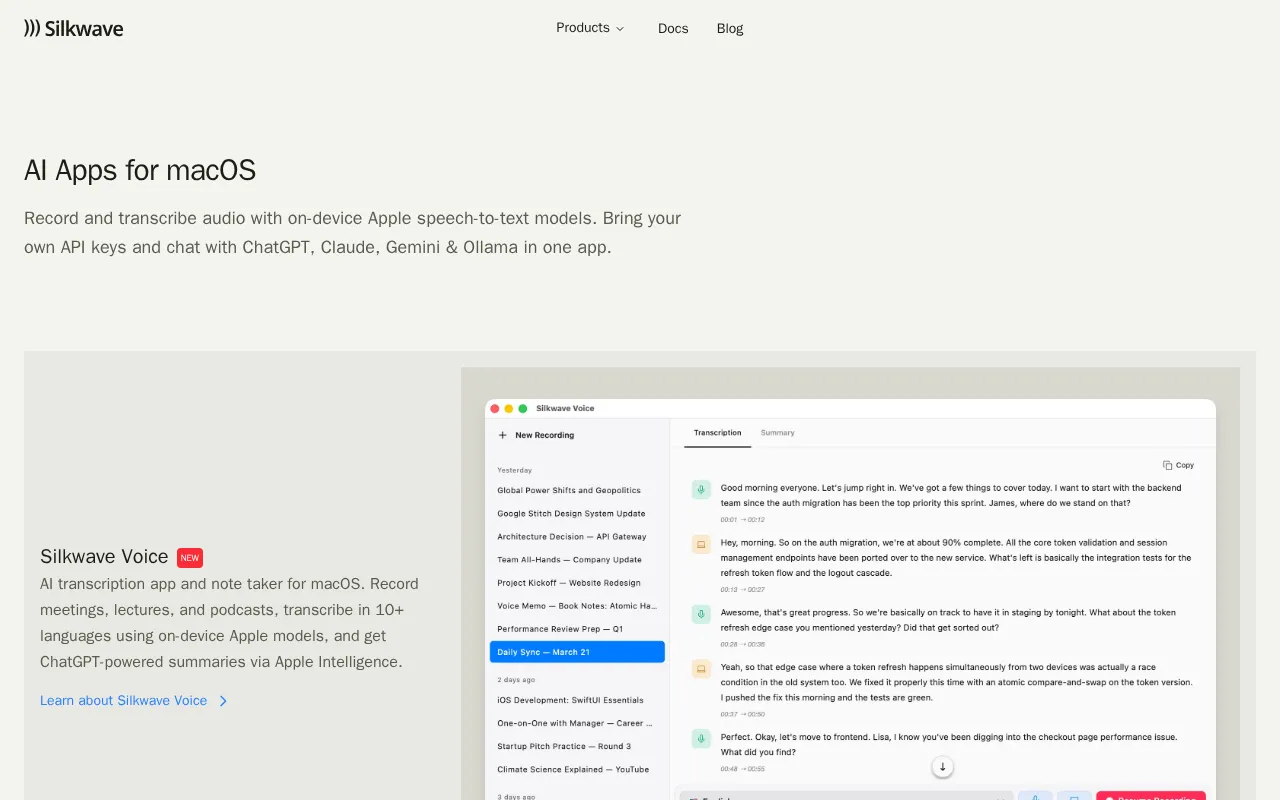Select the highlighted Daily Sync — March 21 recording
This screenshot has width=1280, height=800.
click(577, 652)
